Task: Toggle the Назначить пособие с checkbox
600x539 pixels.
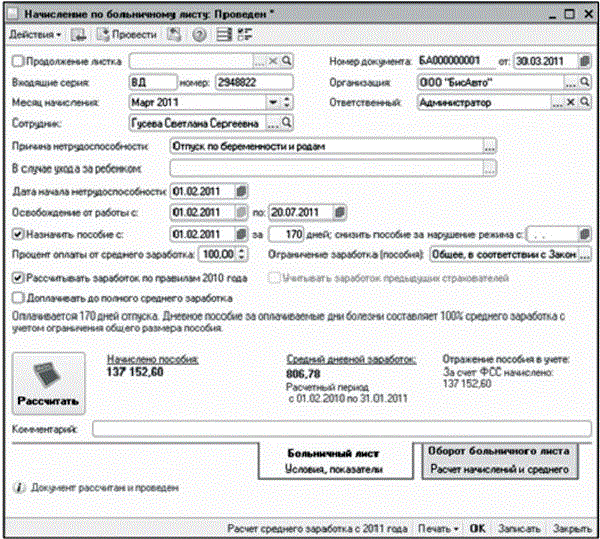Action: [x=16, y=234]
